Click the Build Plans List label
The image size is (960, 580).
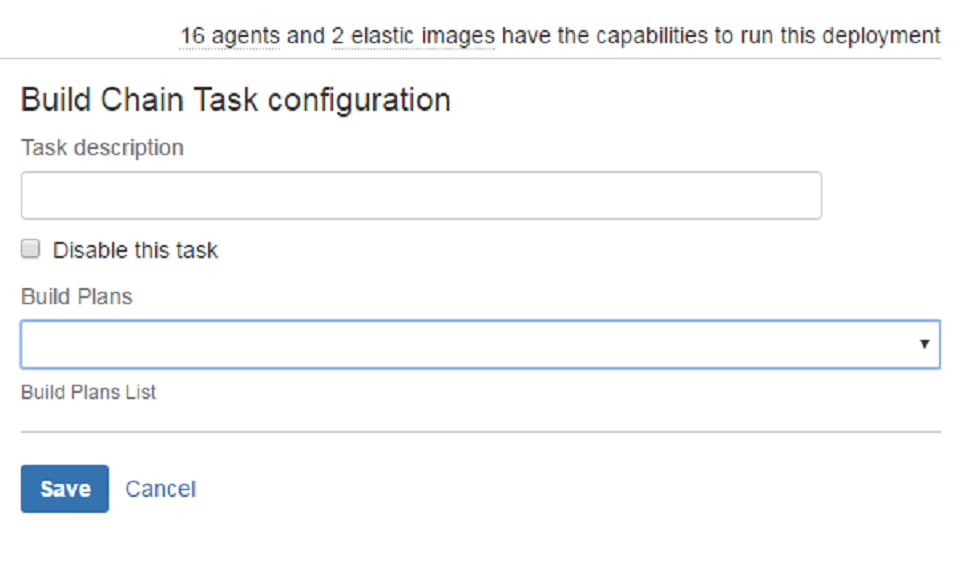[x=88, y=391]
